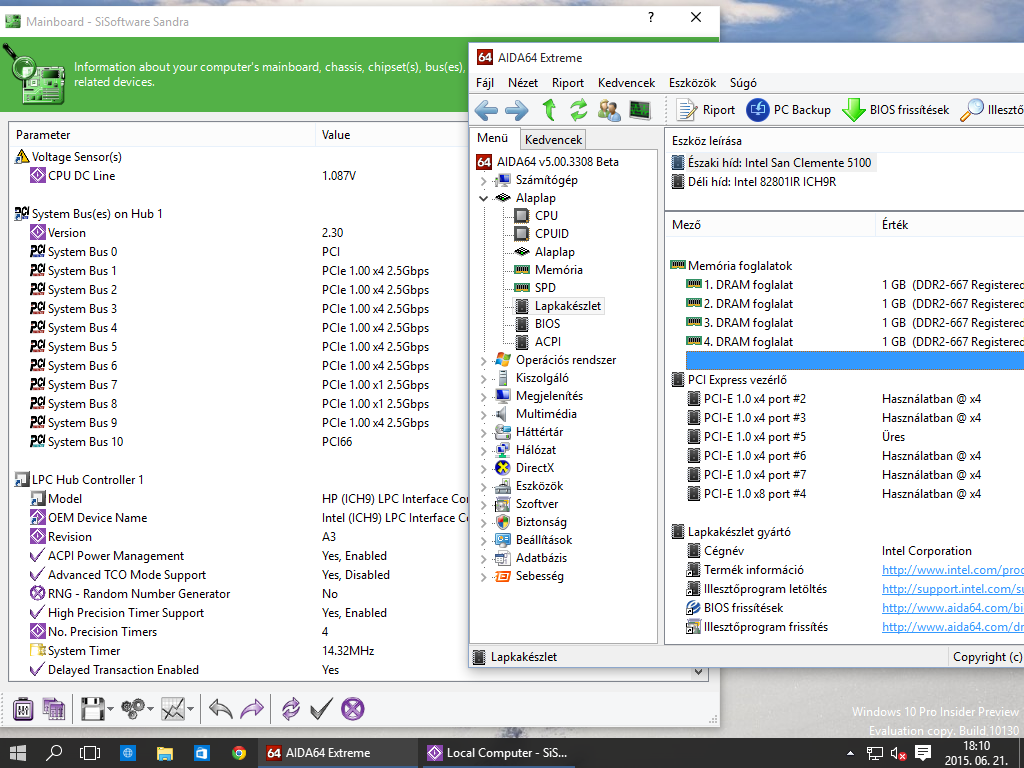The image size is (1024, 768).
Task: Click the AIDA64 forward arrow button
Action: click(x=517, y=110)
